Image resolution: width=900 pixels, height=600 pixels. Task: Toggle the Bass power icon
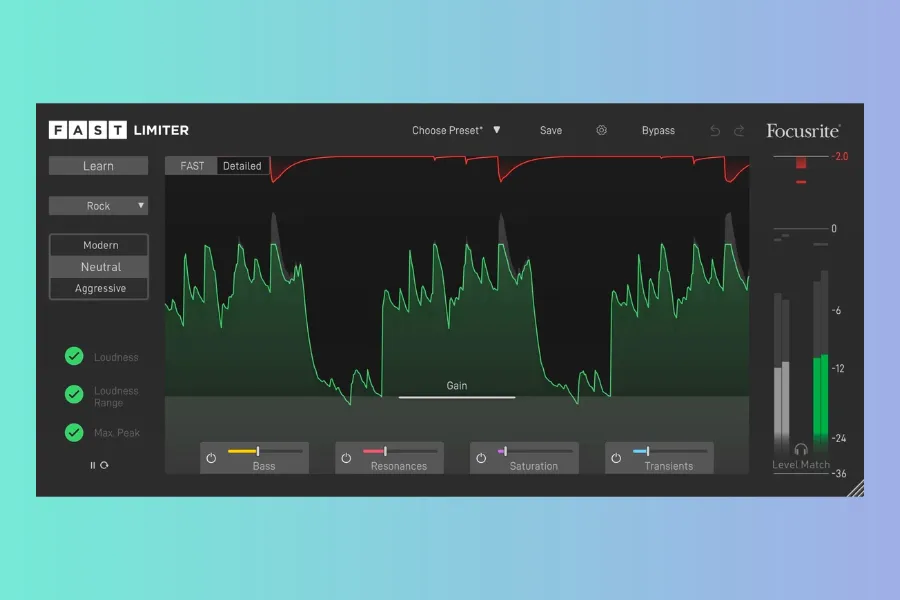coord(211,458)
